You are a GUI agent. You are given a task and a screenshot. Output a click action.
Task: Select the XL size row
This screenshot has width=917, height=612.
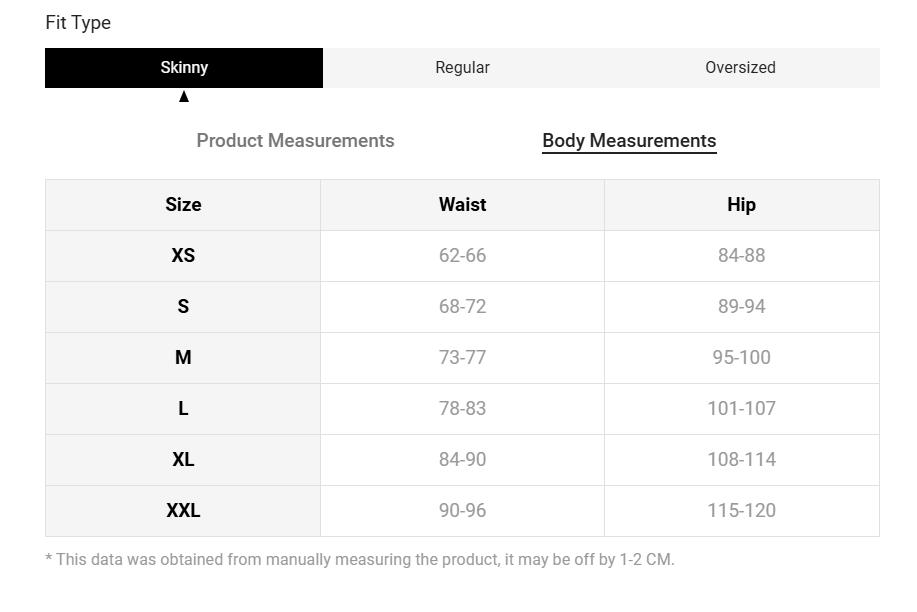183,459
